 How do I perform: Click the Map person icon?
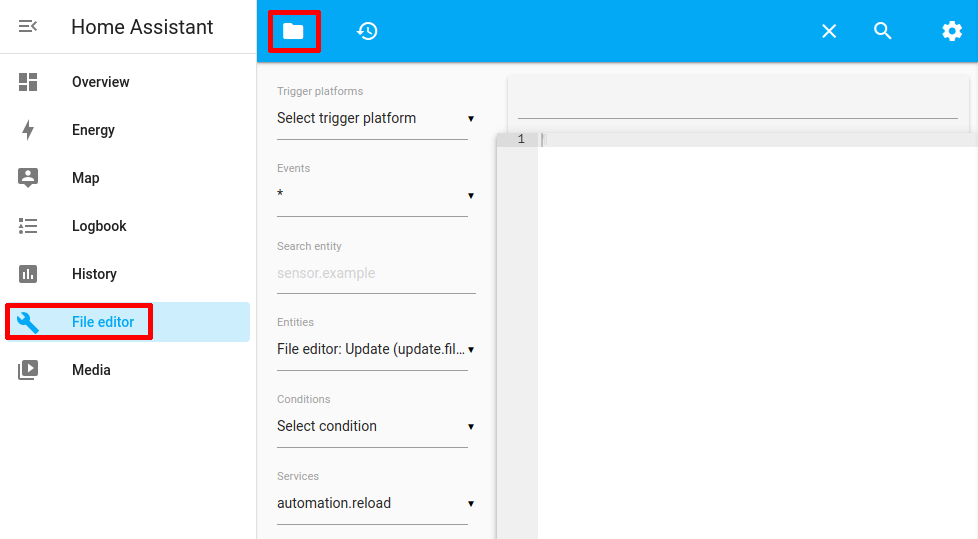point(28,178)
